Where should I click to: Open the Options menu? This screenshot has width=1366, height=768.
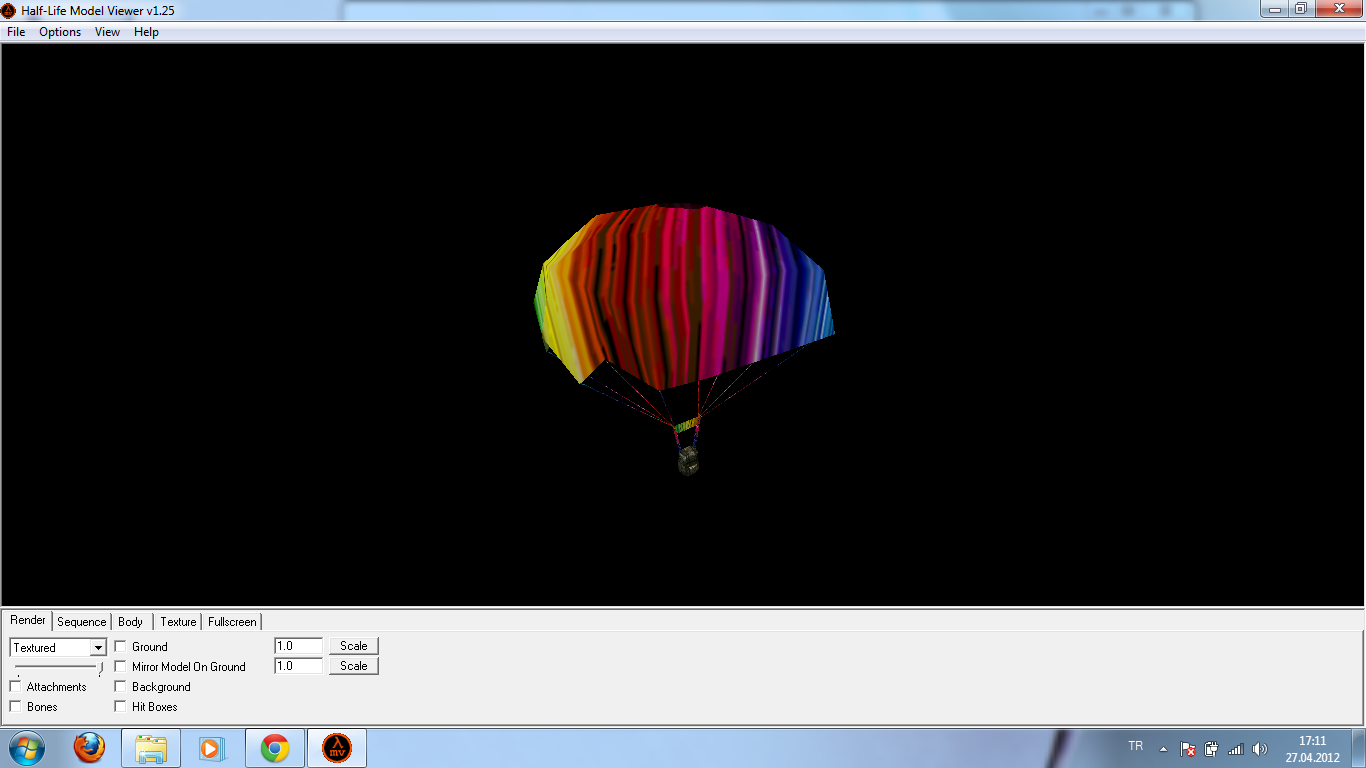point(60,32)
